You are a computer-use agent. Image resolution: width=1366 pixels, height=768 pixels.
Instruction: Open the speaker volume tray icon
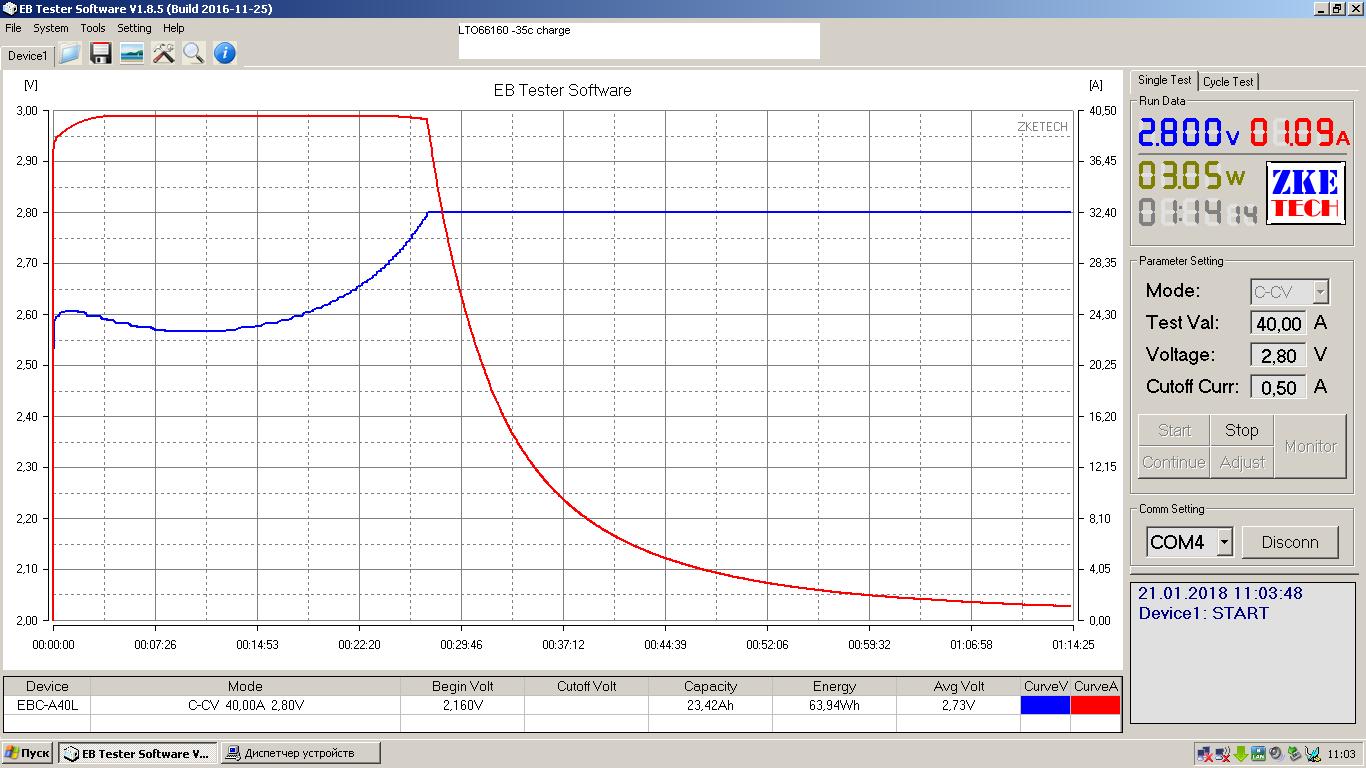point(1276,754)
